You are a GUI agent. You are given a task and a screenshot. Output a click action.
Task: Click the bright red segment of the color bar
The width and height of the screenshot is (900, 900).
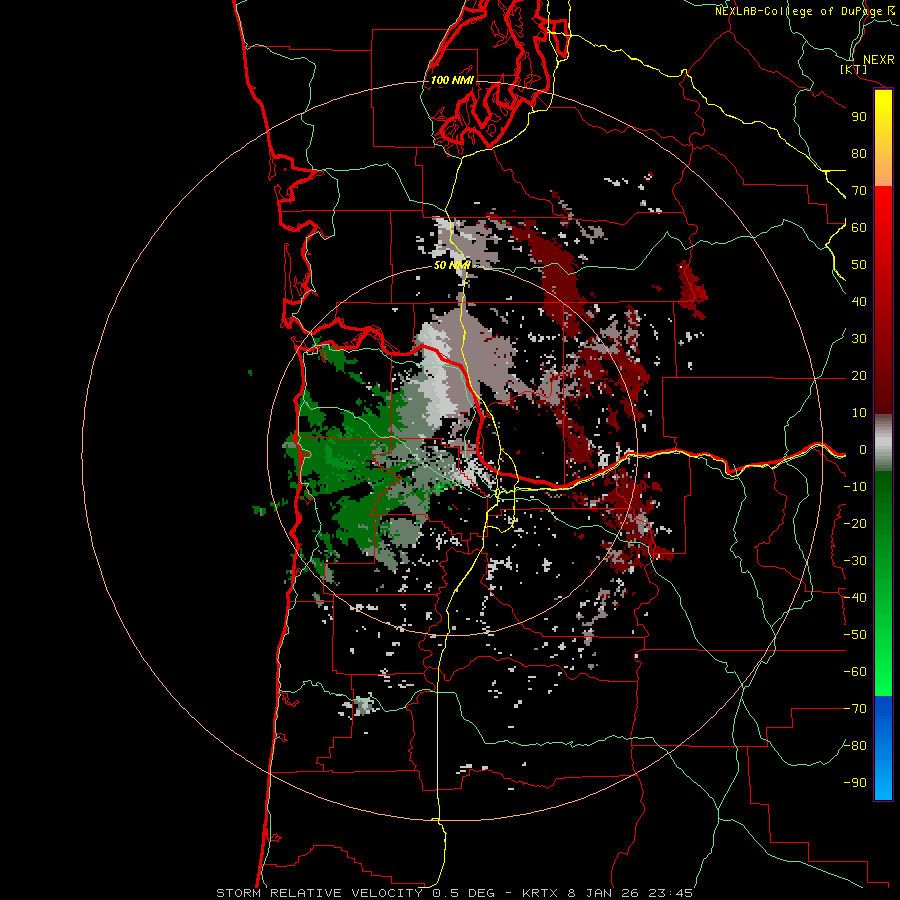[x=883, y=210]
